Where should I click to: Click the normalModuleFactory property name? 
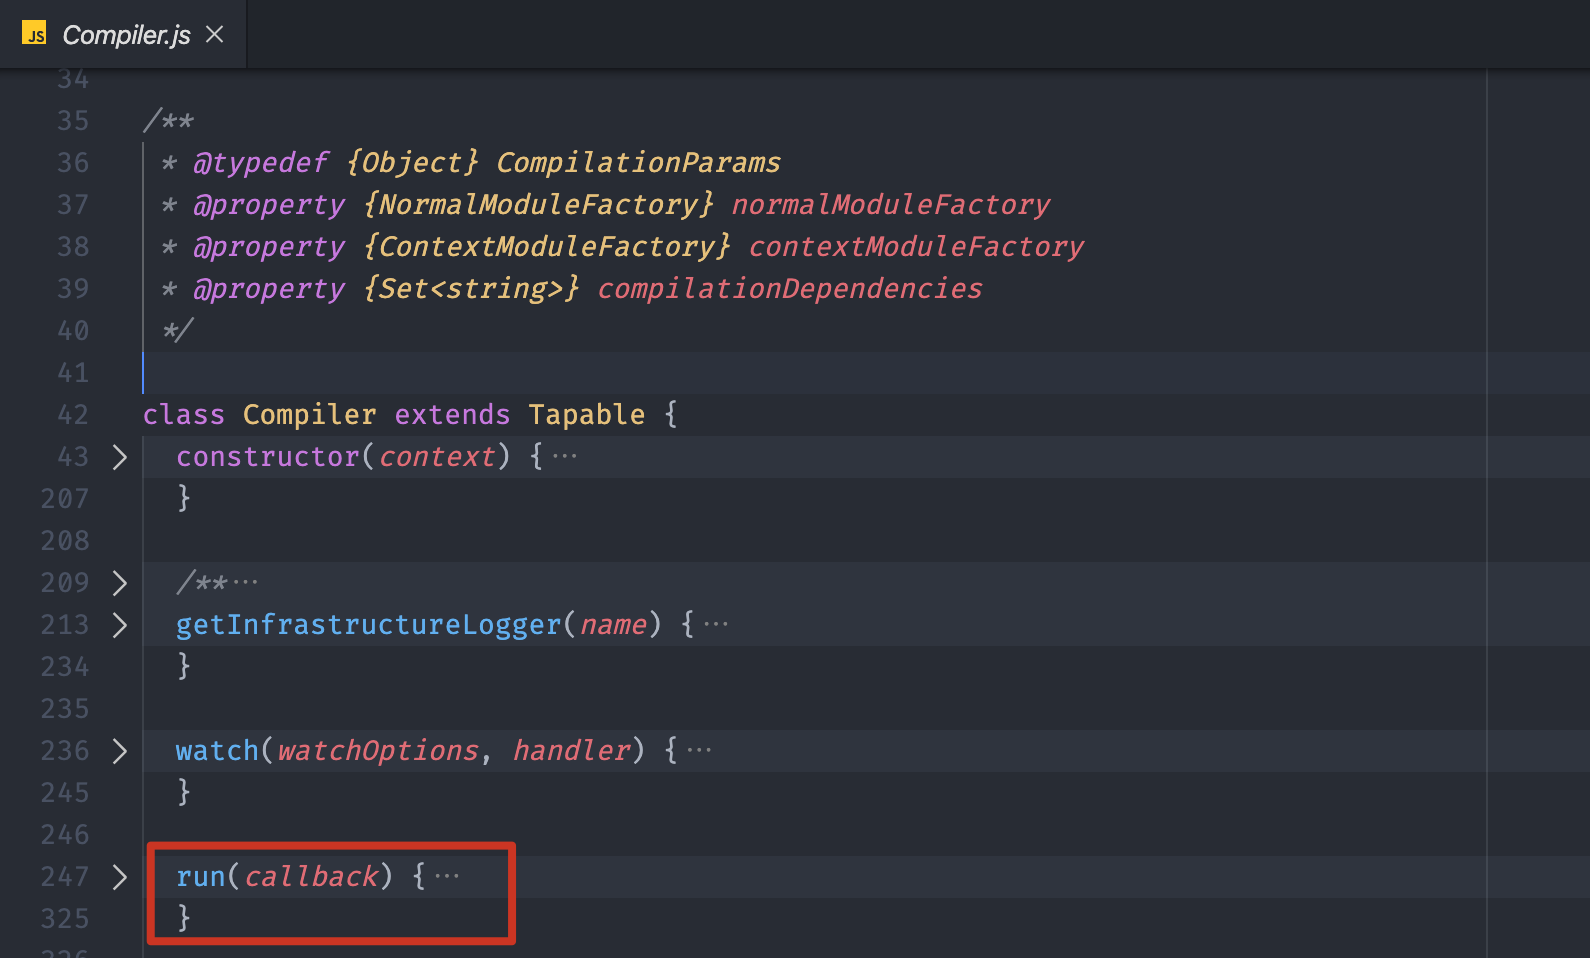[891, 205]
